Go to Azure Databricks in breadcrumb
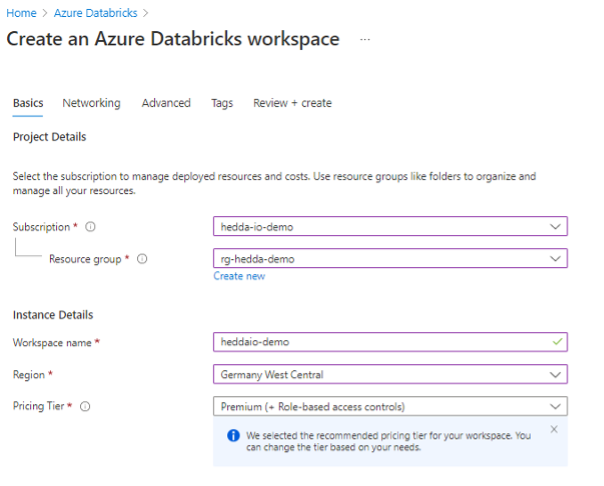Viewport: 604px width, 486px height. click(95, 13)
